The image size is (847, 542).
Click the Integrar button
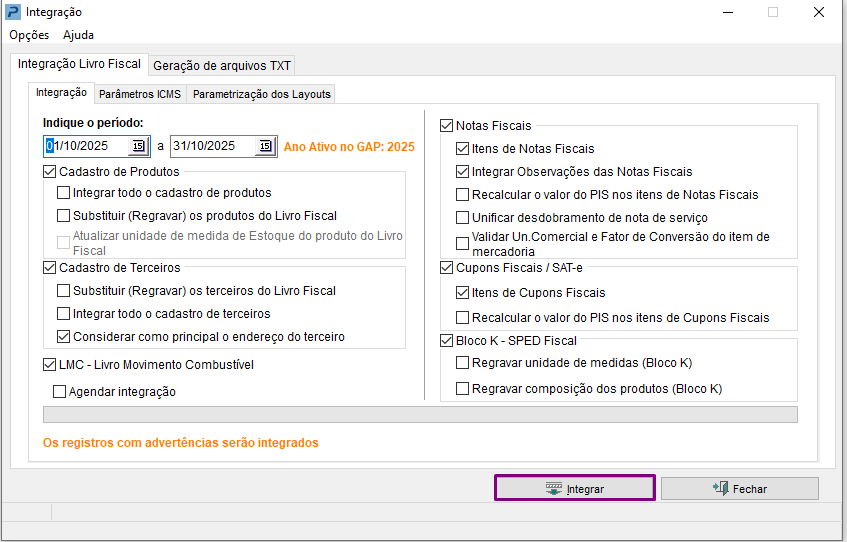tap(575, 488)
